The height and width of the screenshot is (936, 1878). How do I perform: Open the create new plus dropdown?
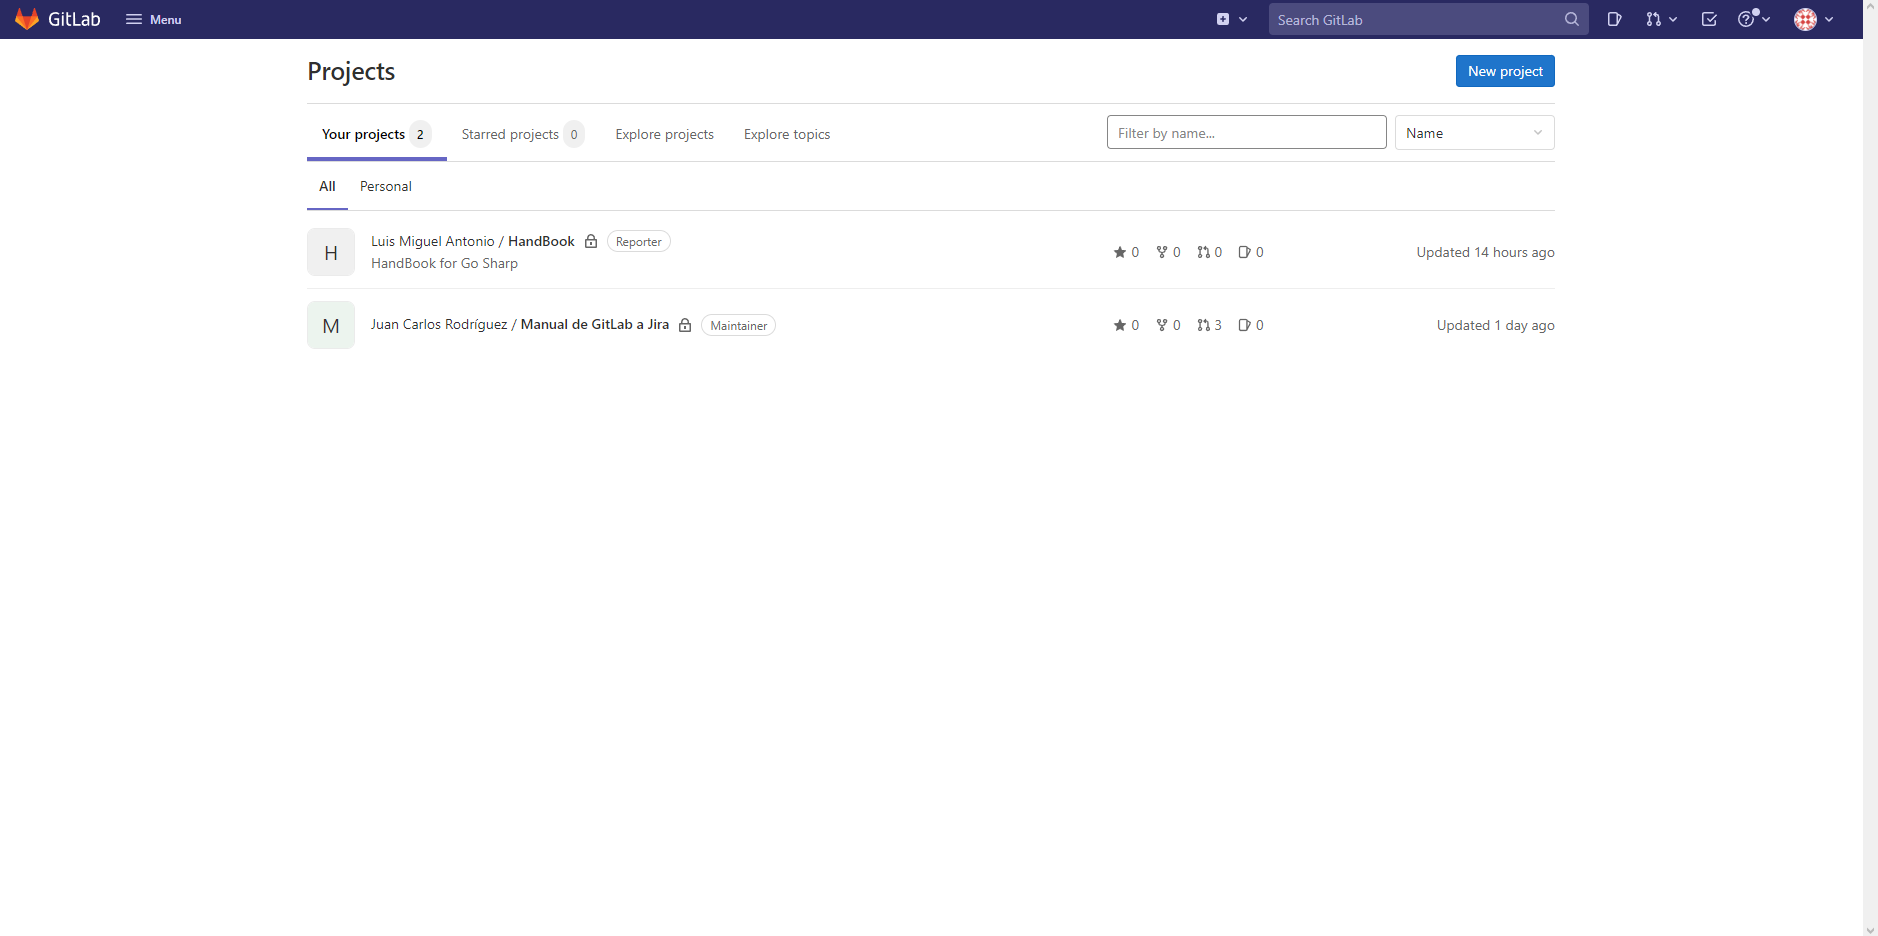pyautogui.click(x=1232, y=19)
